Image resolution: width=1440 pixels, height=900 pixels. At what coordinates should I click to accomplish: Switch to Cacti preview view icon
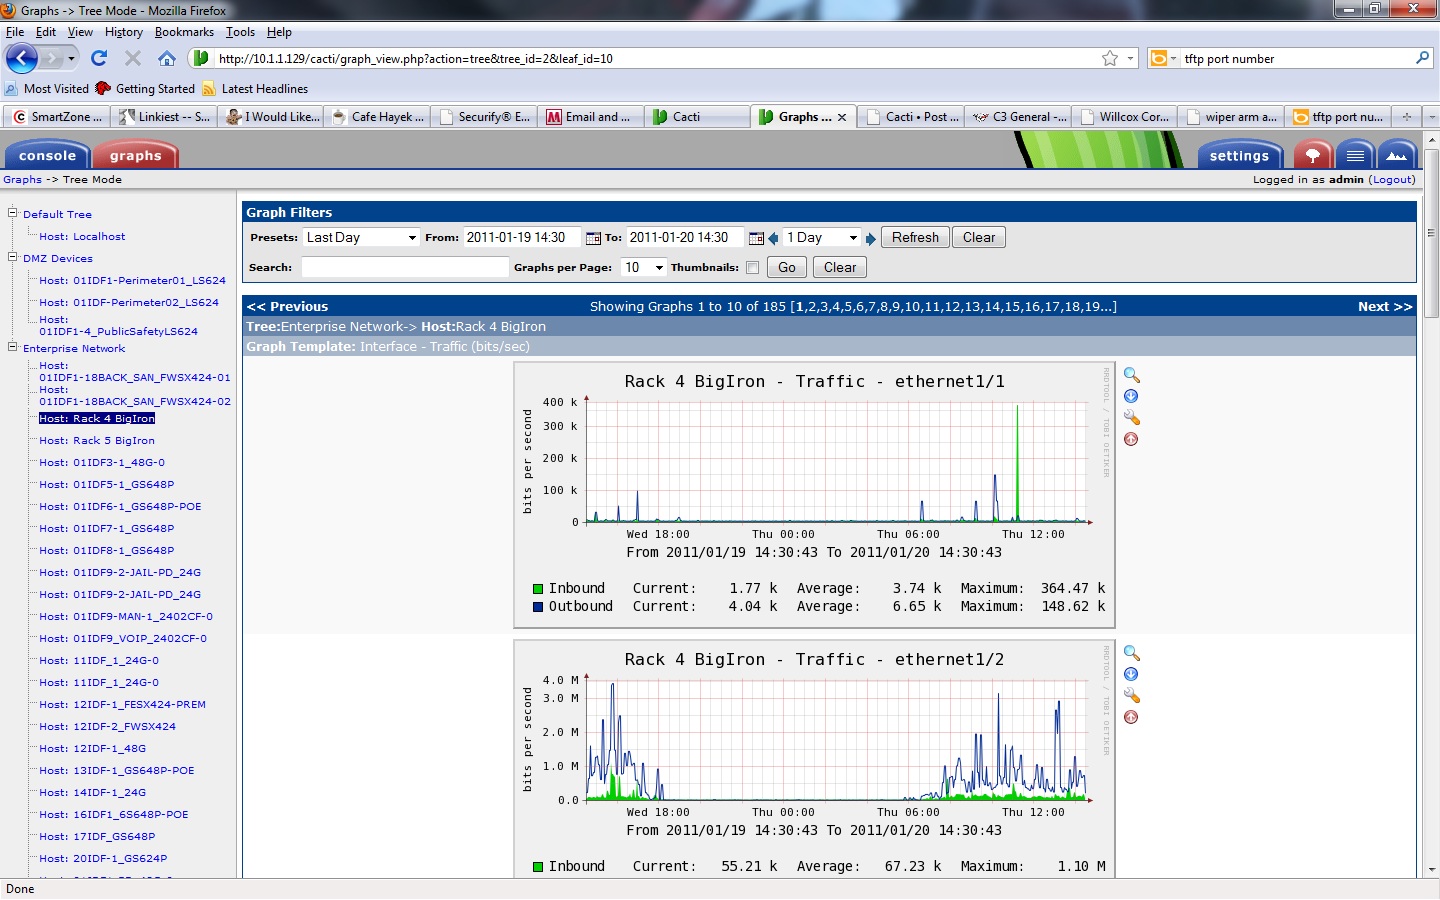pyautogui.click(x=1397, y=155)
